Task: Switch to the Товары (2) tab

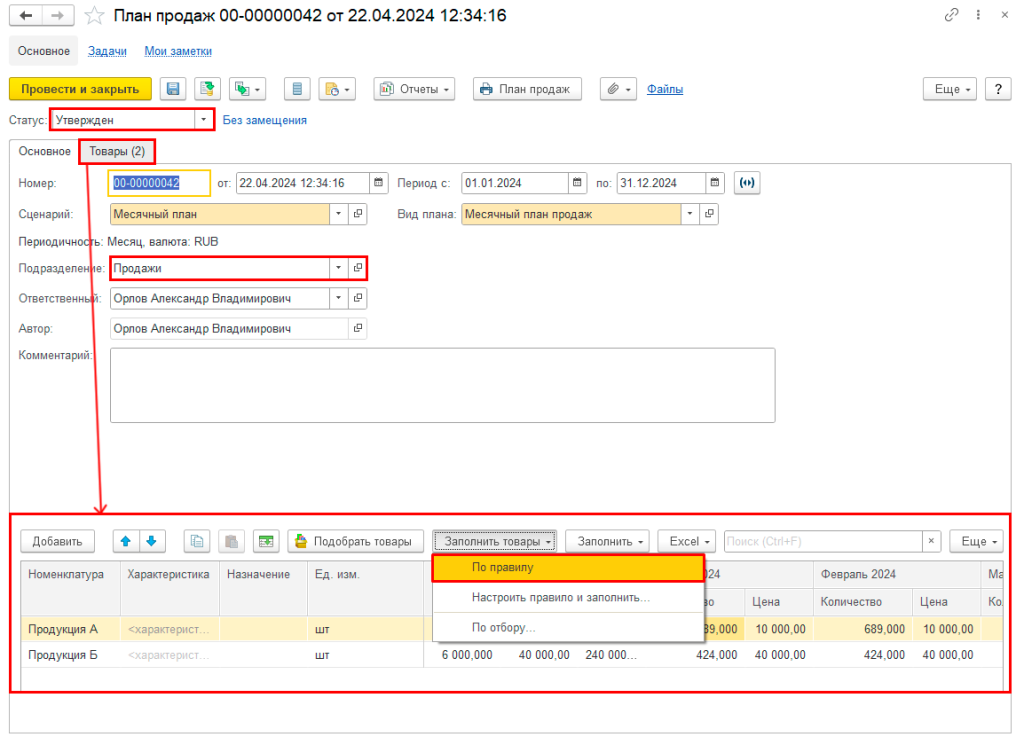Action: [x=117, y=151]
